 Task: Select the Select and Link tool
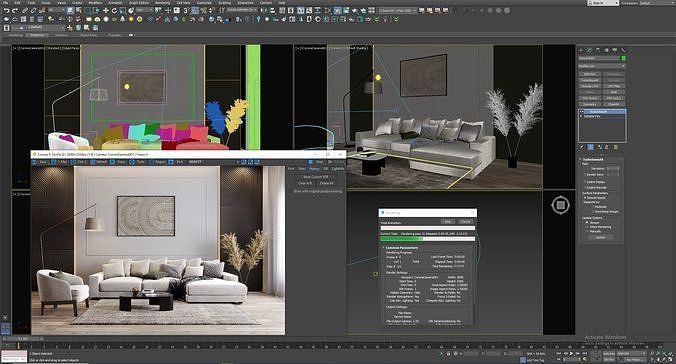coord(25,10)
